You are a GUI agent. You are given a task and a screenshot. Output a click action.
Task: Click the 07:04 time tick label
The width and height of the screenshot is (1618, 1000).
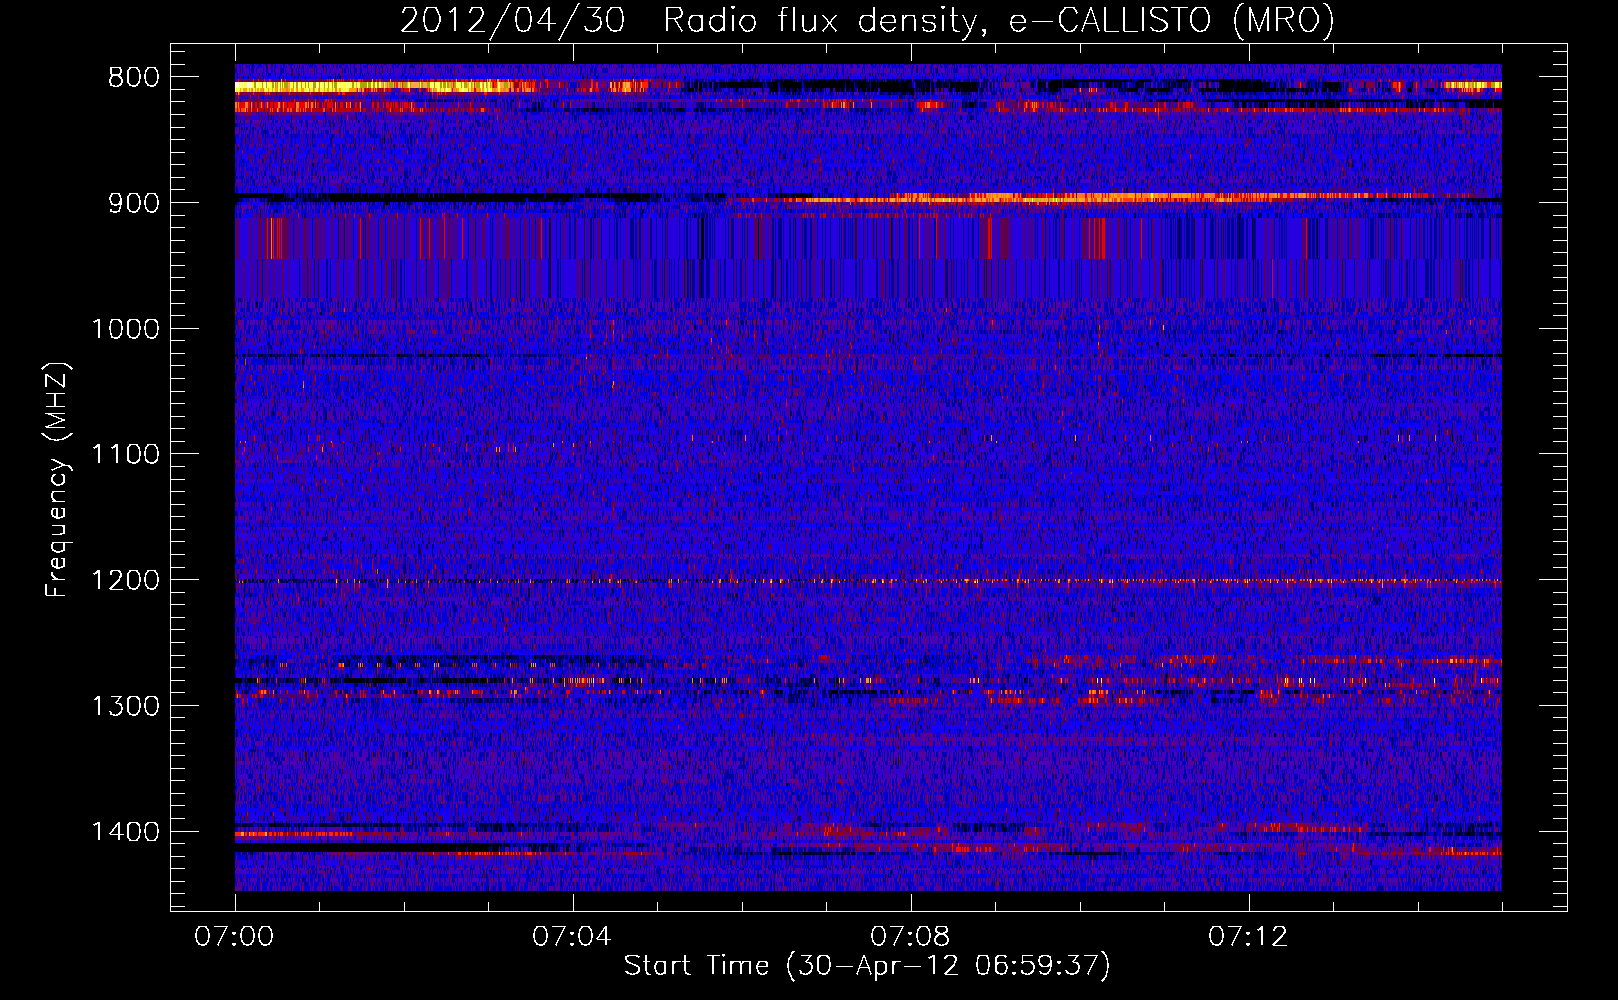(x=572, y=937)
